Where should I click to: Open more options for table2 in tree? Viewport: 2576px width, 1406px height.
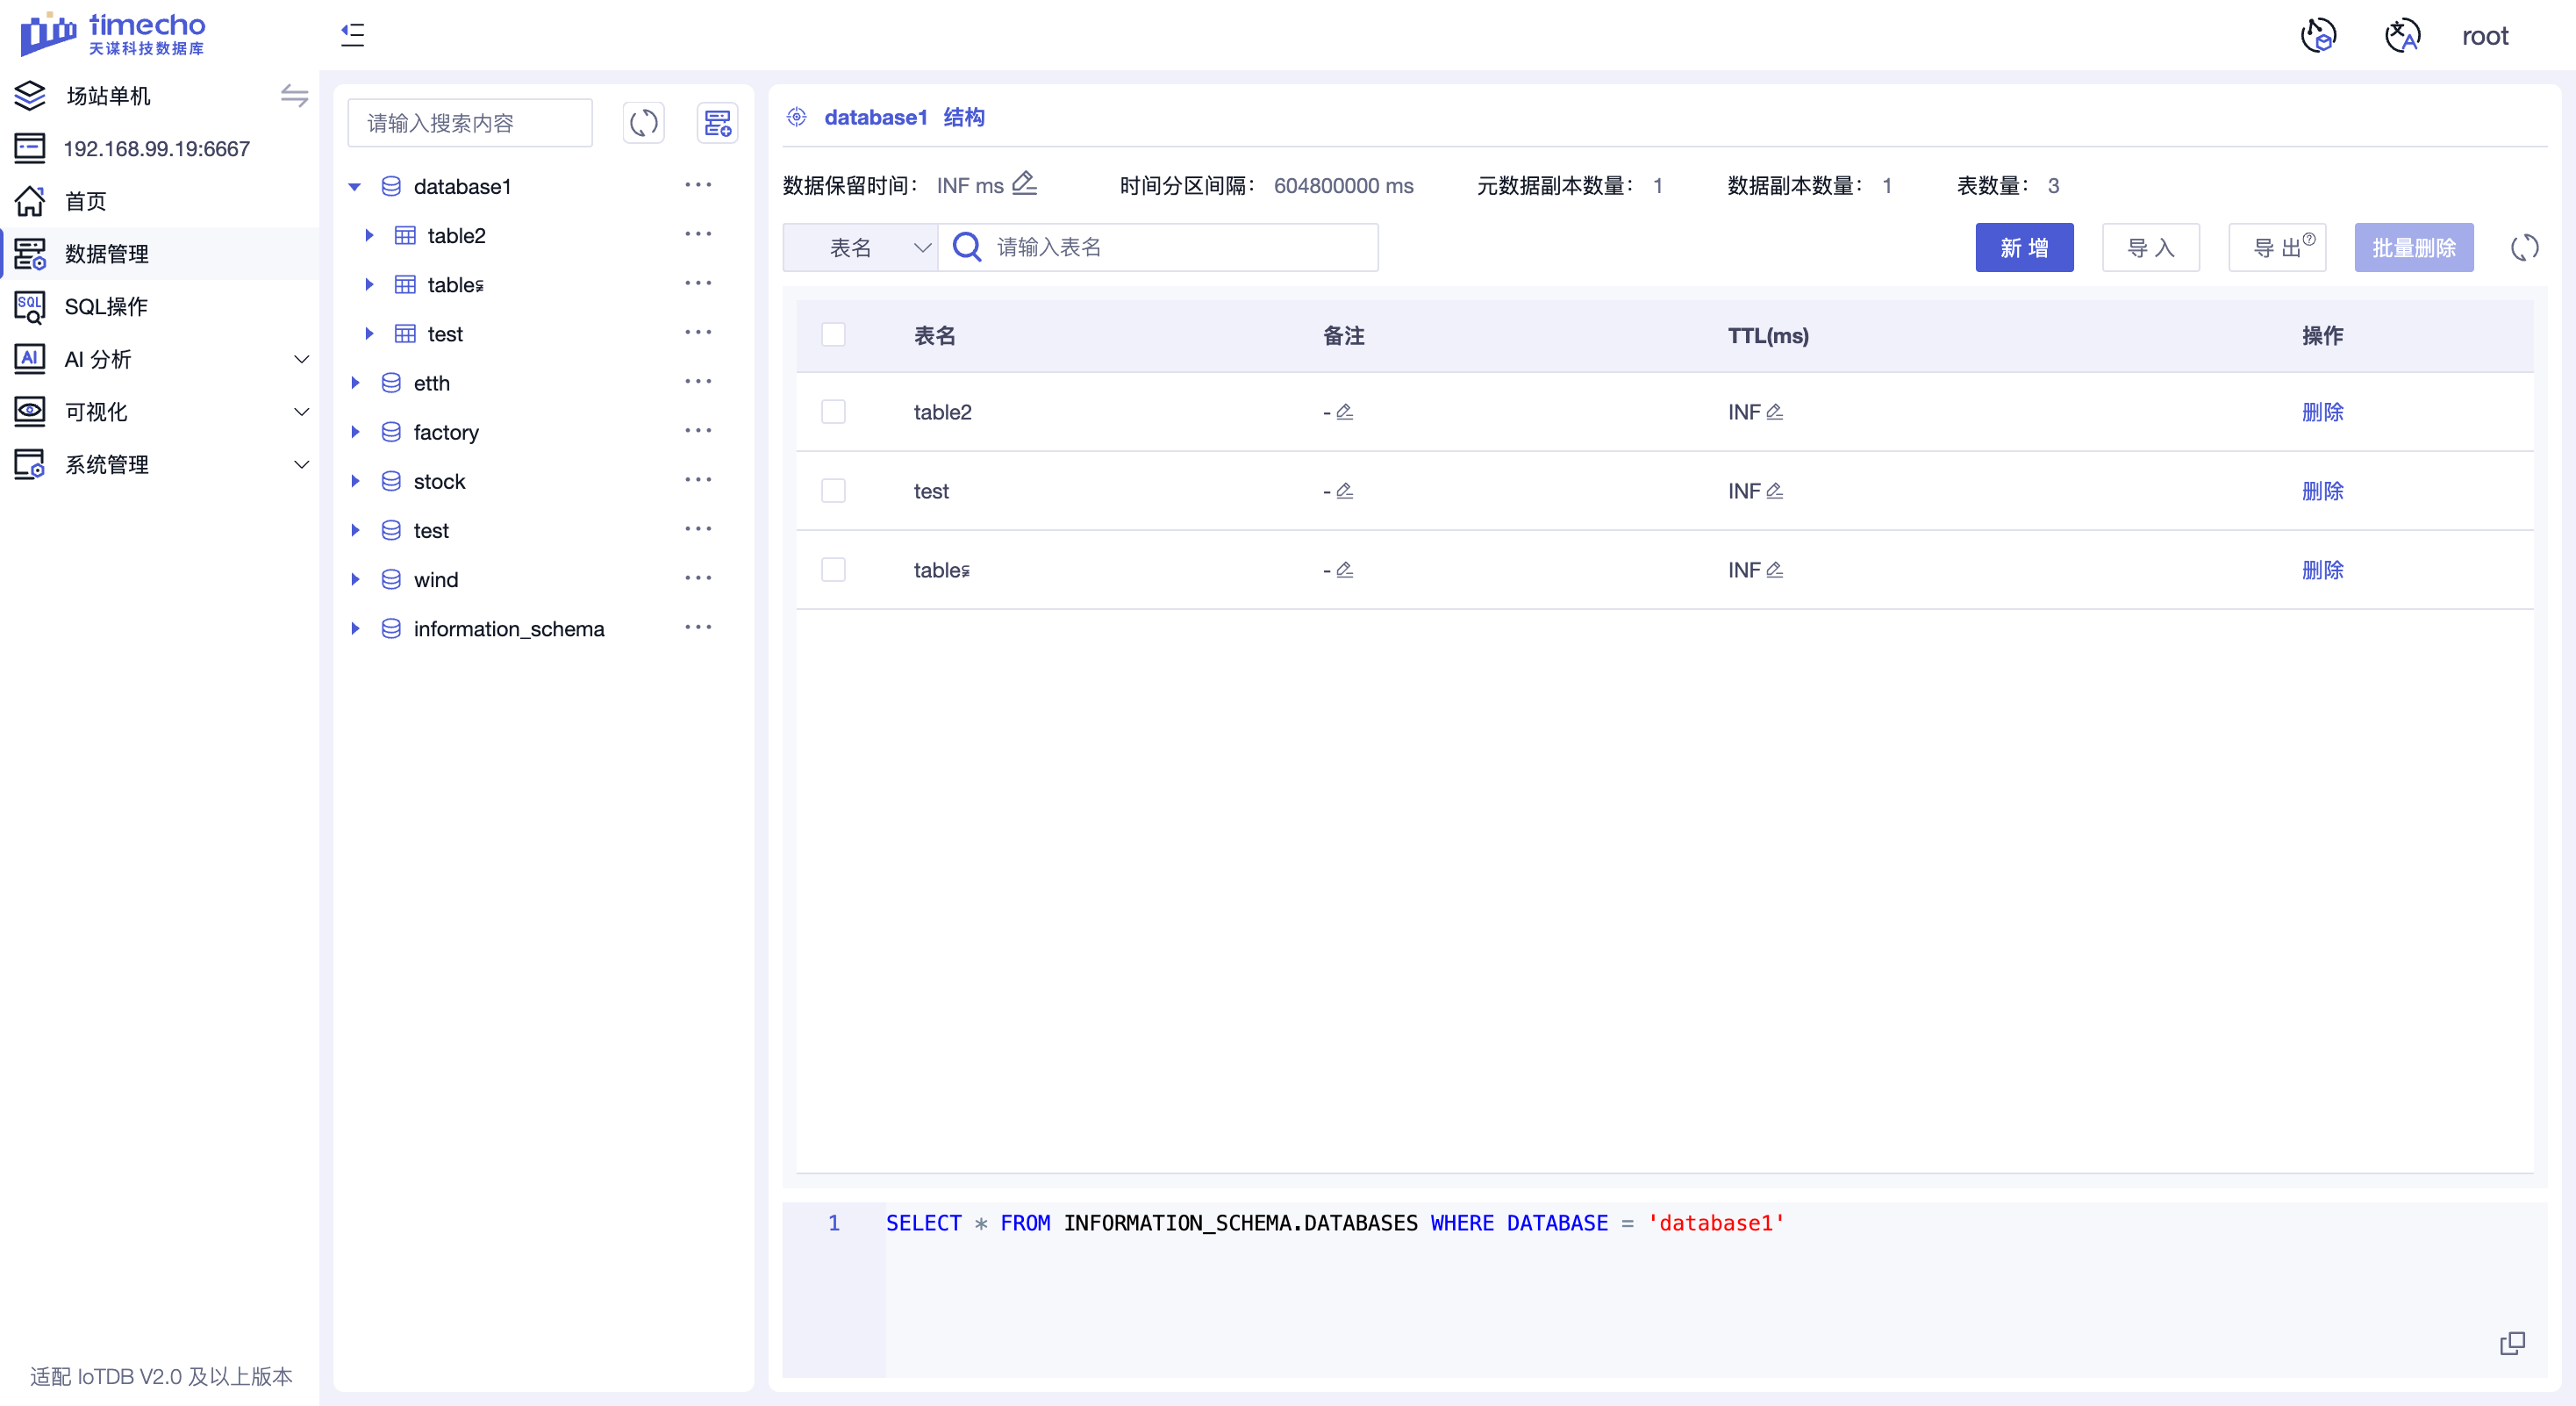(x=698, y=234)
